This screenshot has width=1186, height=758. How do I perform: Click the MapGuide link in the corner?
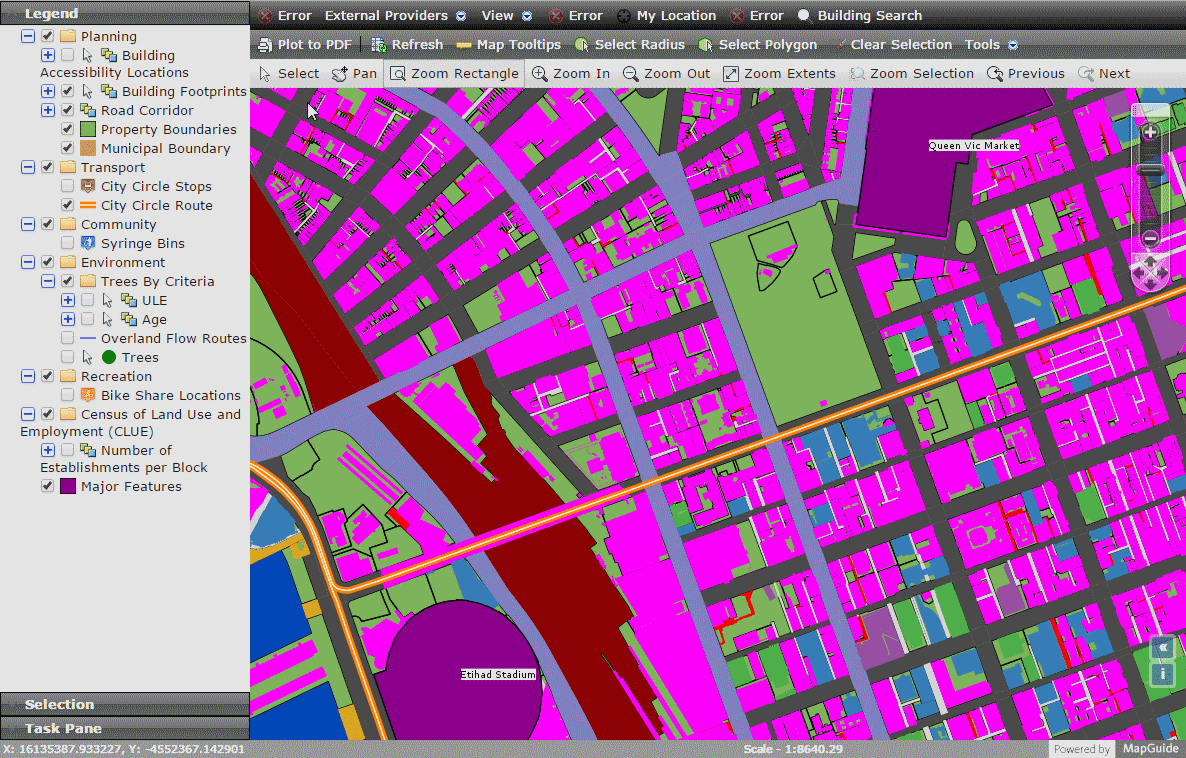pos(1149,748)
